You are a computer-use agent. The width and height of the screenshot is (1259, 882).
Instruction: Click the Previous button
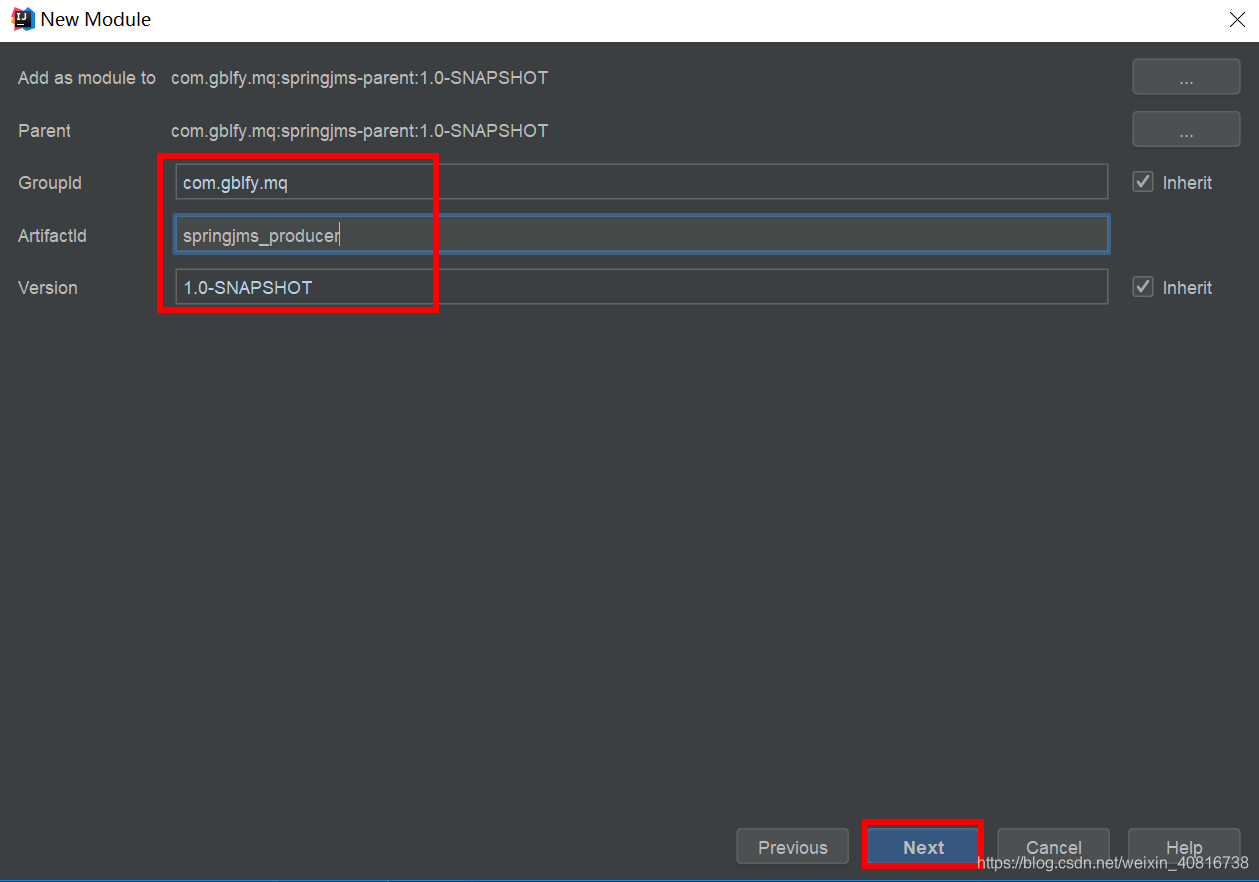point(792,847)
